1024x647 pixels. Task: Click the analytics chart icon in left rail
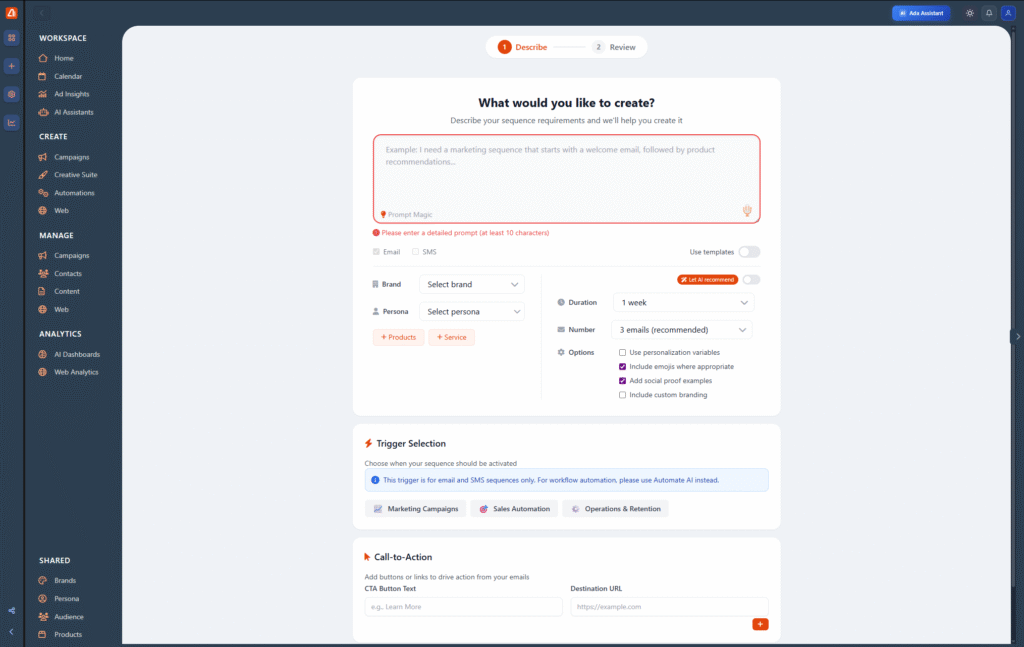click(x=11, y=123)
